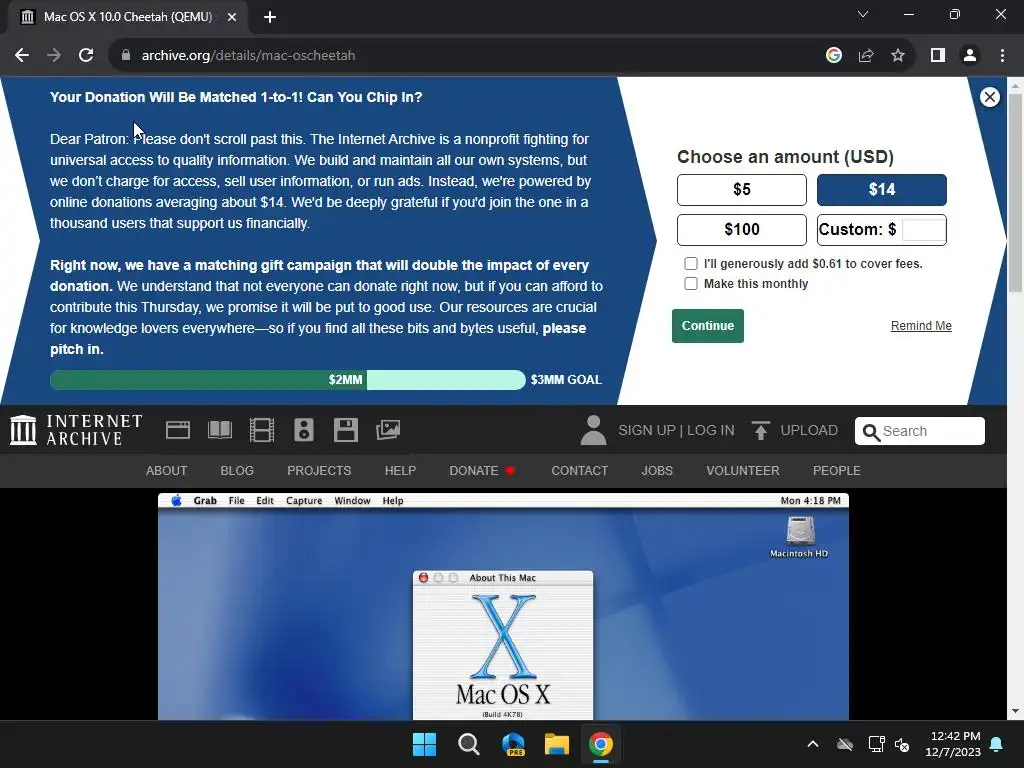Screen dimensions: 1024x768
Task: Open the Texts book icon
Action: click(x=220, y=430)
